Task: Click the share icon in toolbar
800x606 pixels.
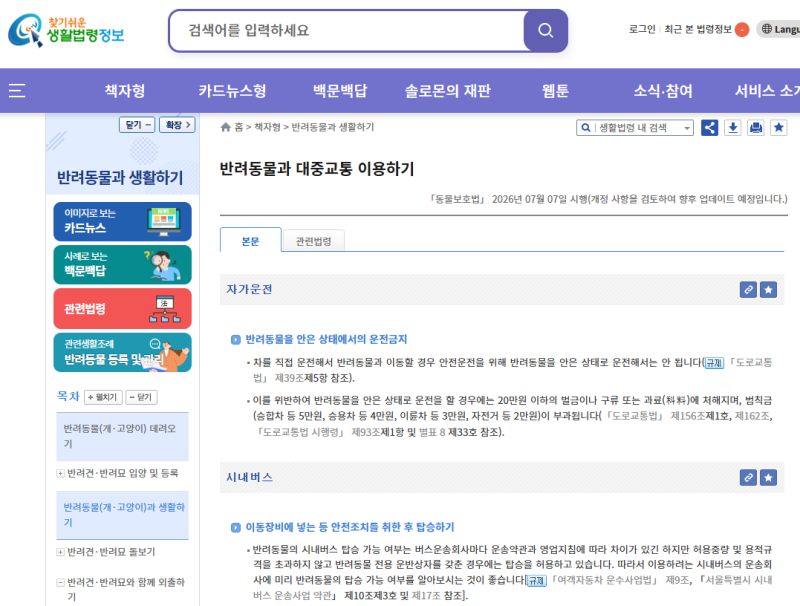Action: pos(709,128)
